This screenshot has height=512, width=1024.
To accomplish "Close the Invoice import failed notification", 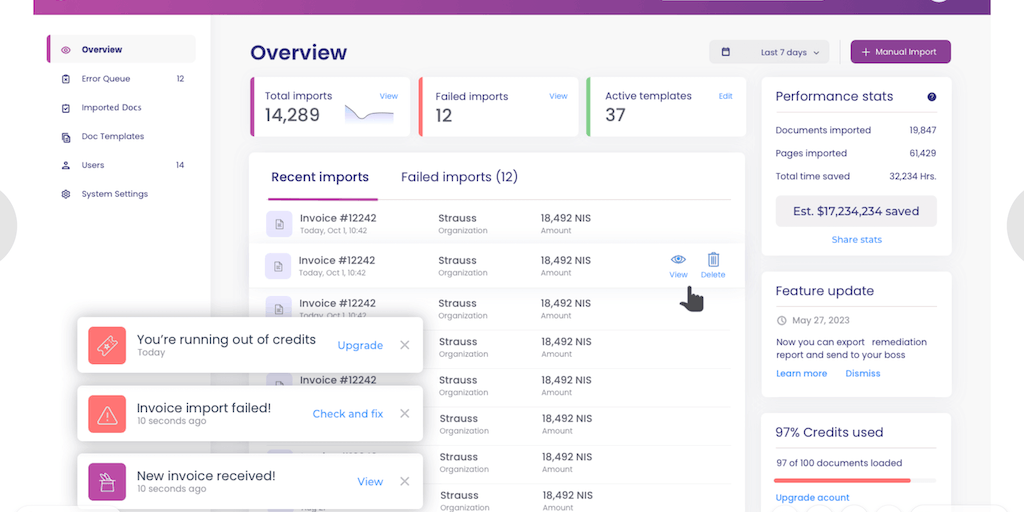I will (405, 413).
